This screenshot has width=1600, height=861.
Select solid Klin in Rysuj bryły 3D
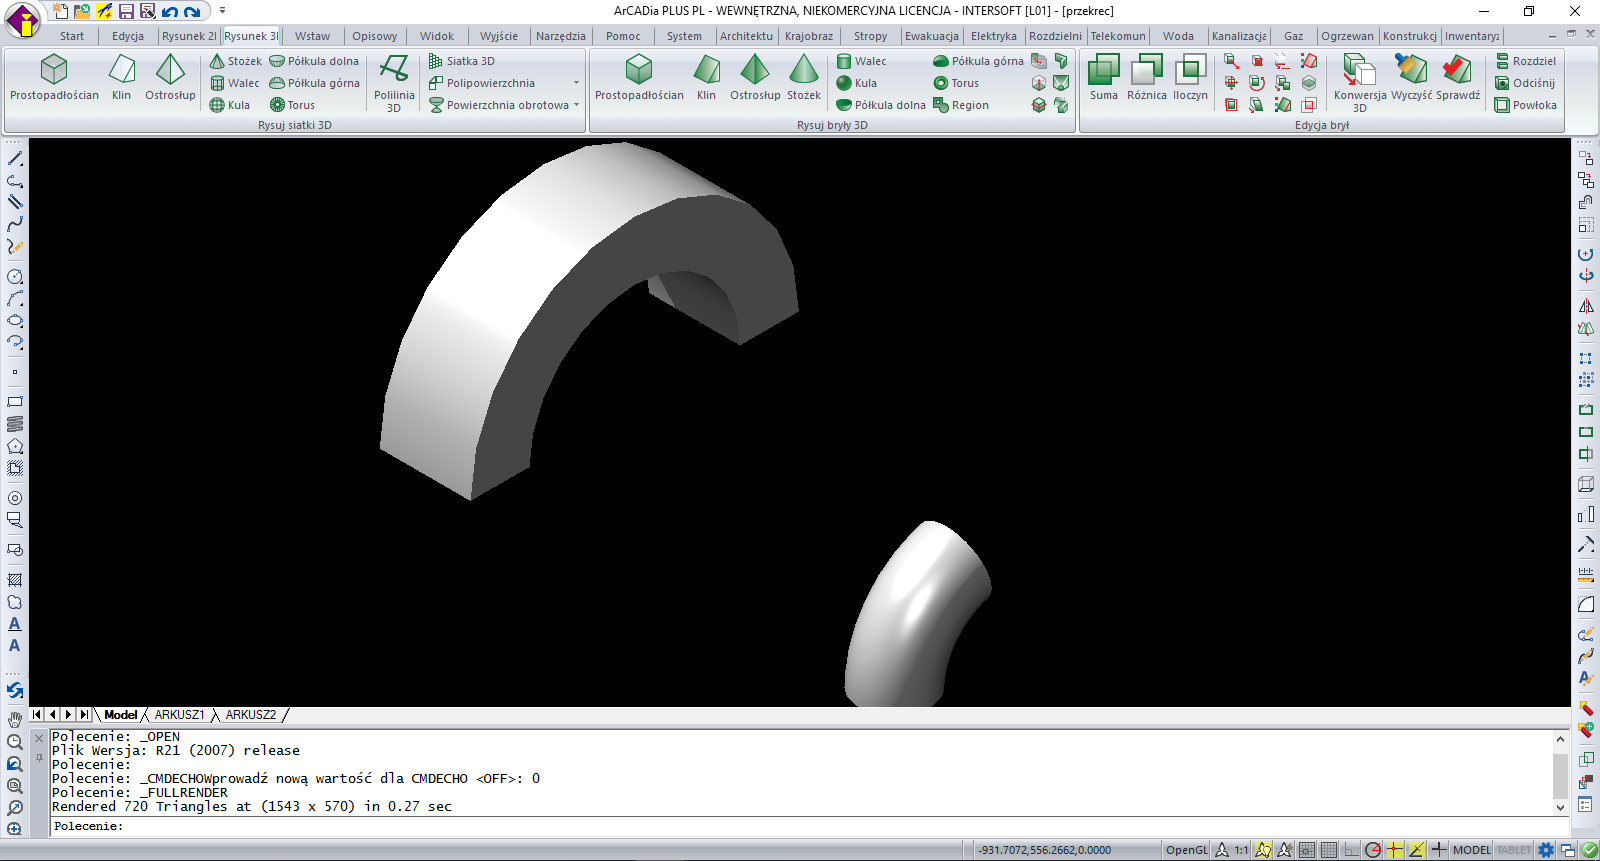pos(706,77)
